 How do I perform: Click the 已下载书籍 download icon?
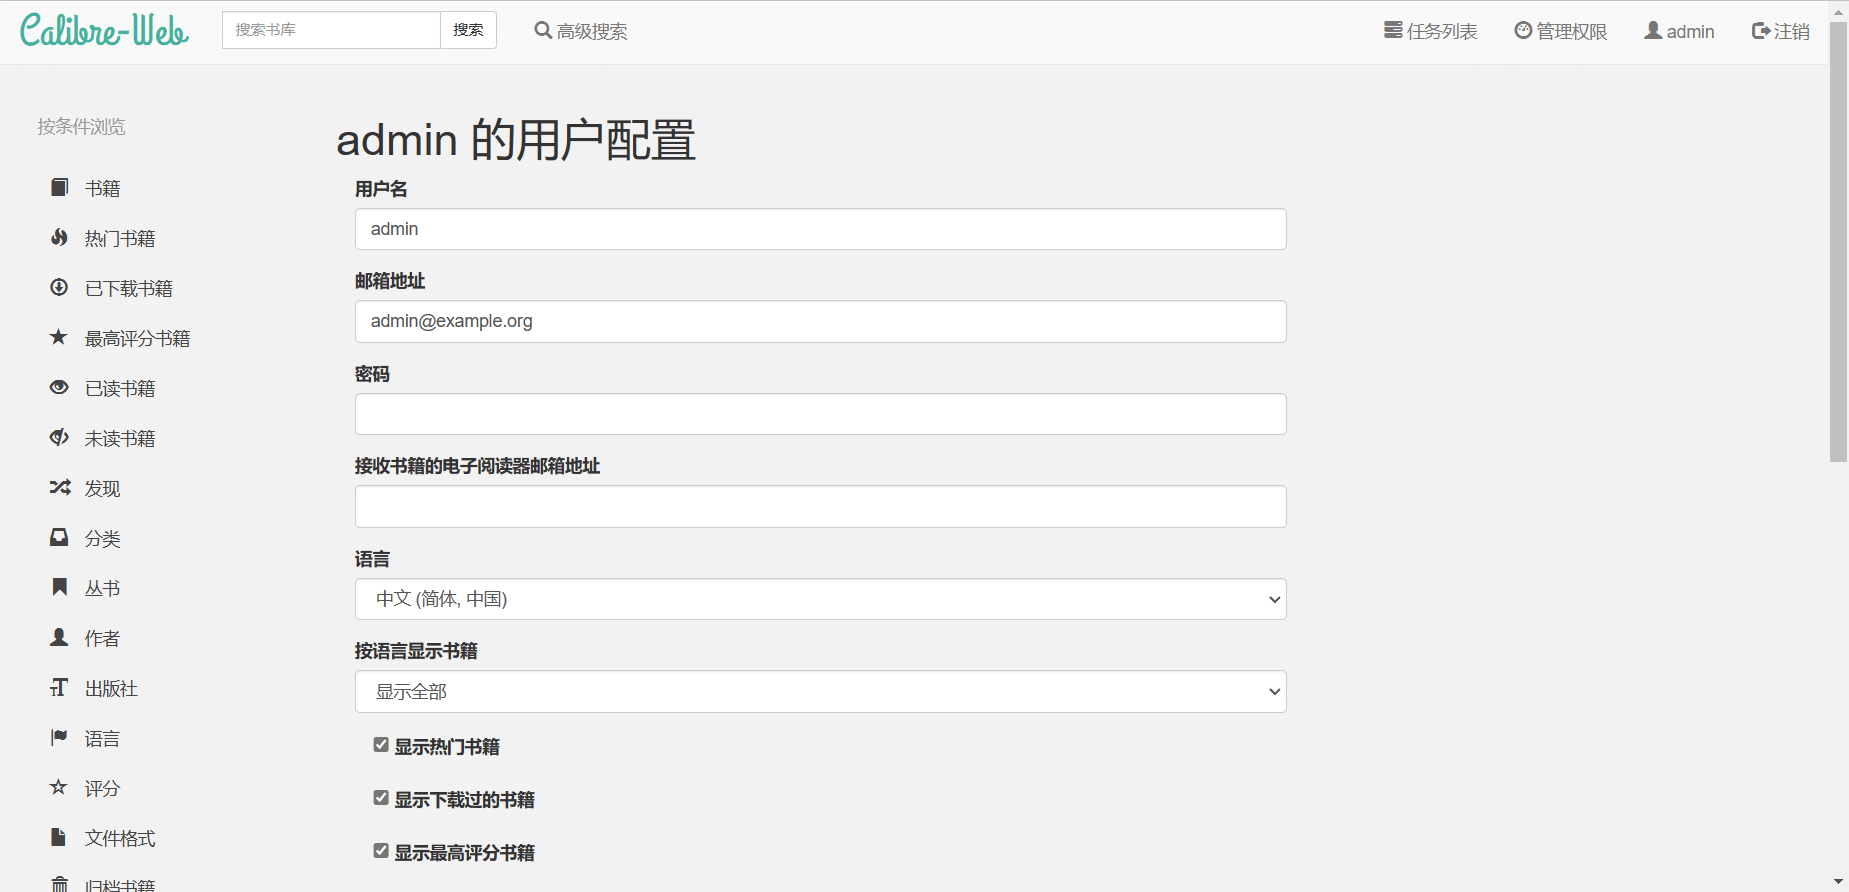[59, 287]
